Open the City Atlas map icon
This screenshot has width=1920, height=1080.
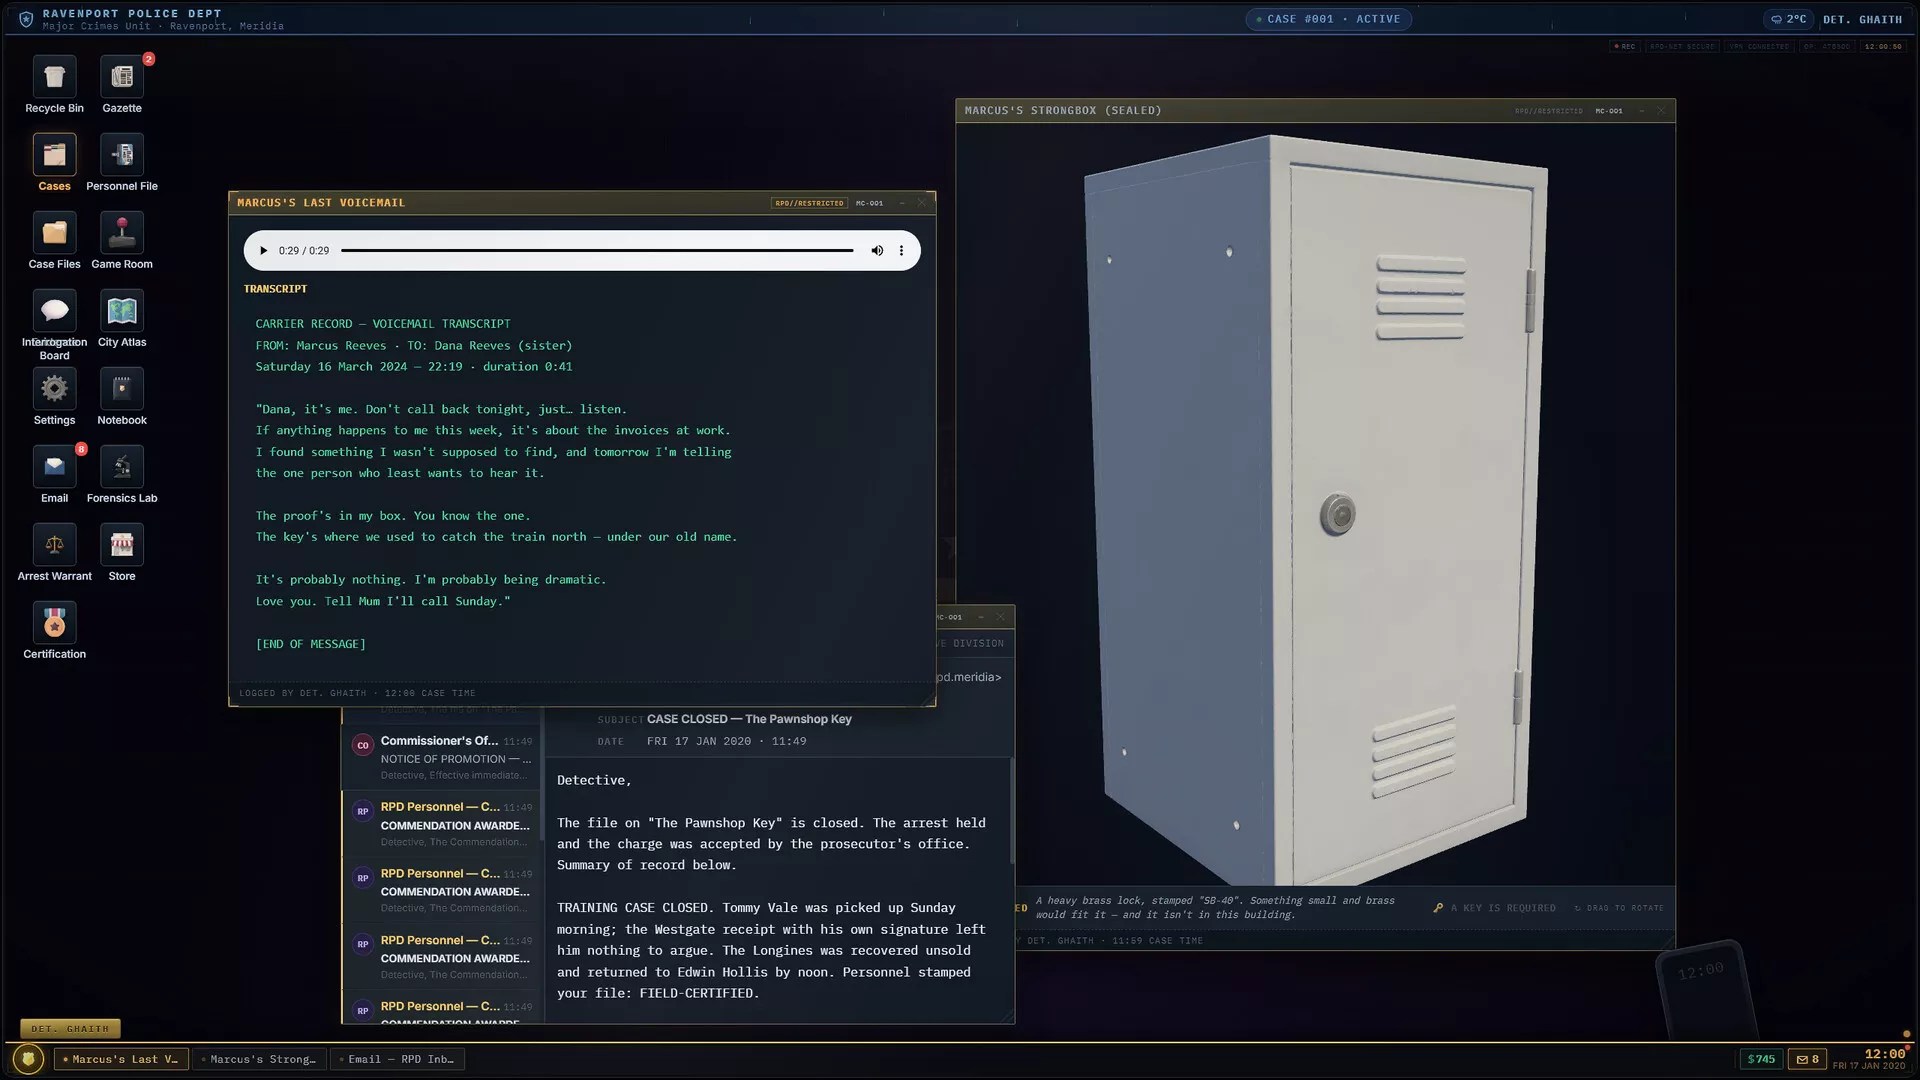[122, 312]
